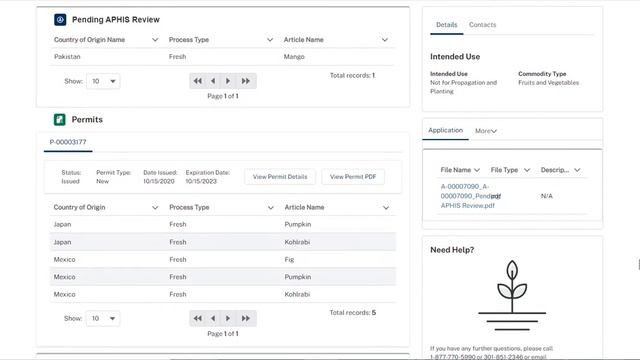Open Show rows dropdown in Pending APHIS Review
640x360 pixels.
(103, 81)
